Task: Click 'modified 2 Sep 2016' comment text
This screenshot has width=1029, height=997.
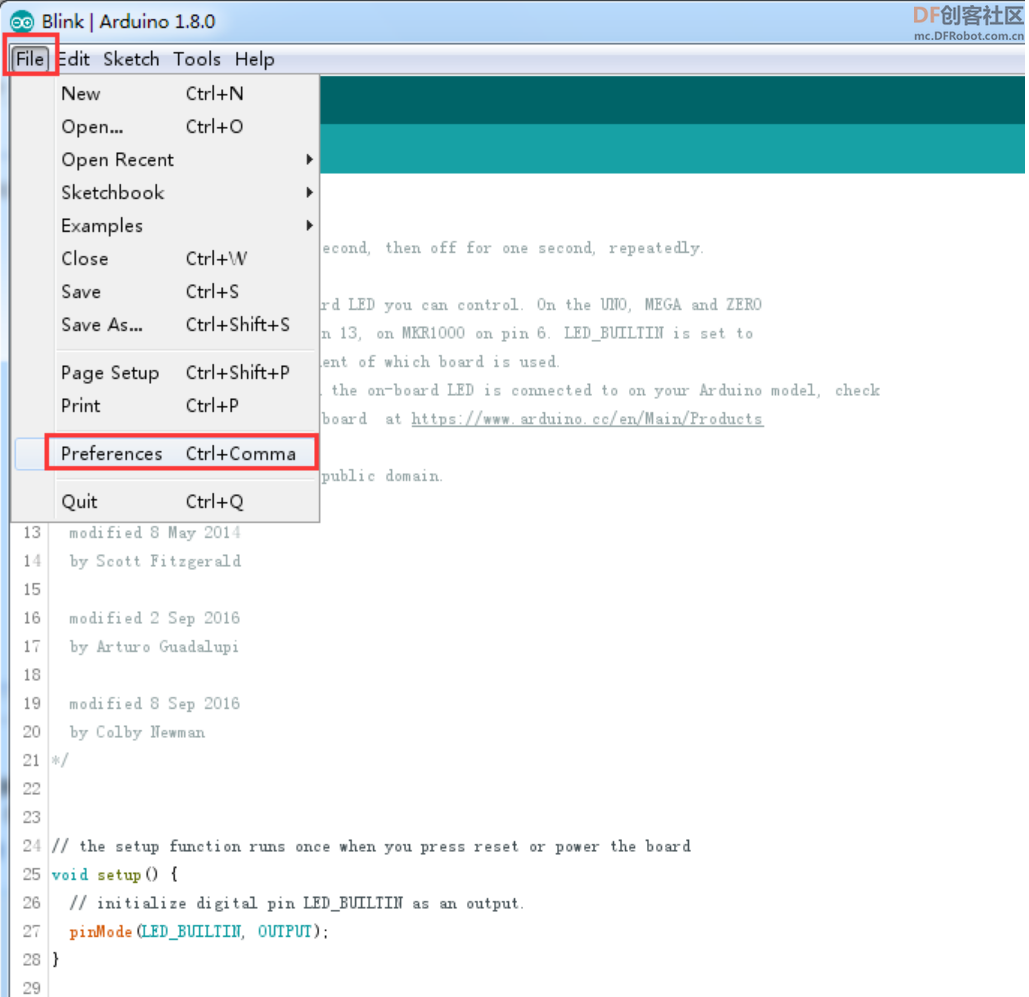Action: pyautogui.click(x=155, y=618)
